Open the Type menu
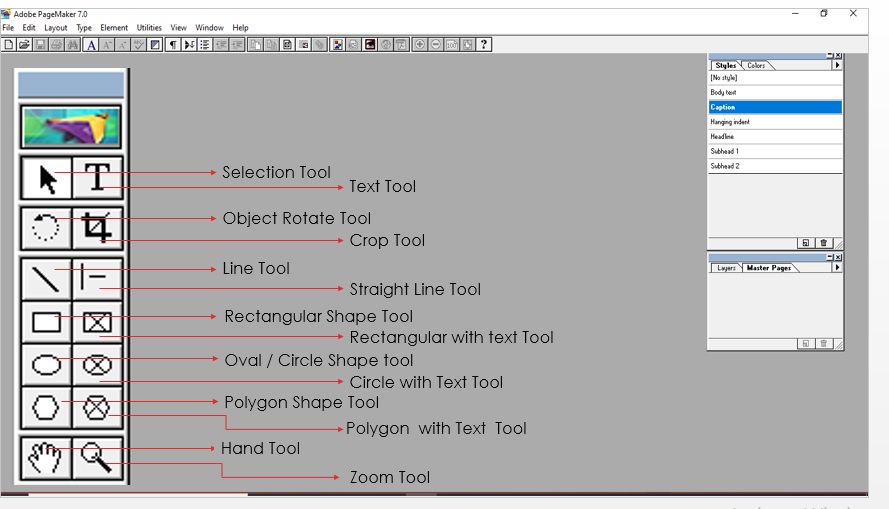 coord(84,27)
